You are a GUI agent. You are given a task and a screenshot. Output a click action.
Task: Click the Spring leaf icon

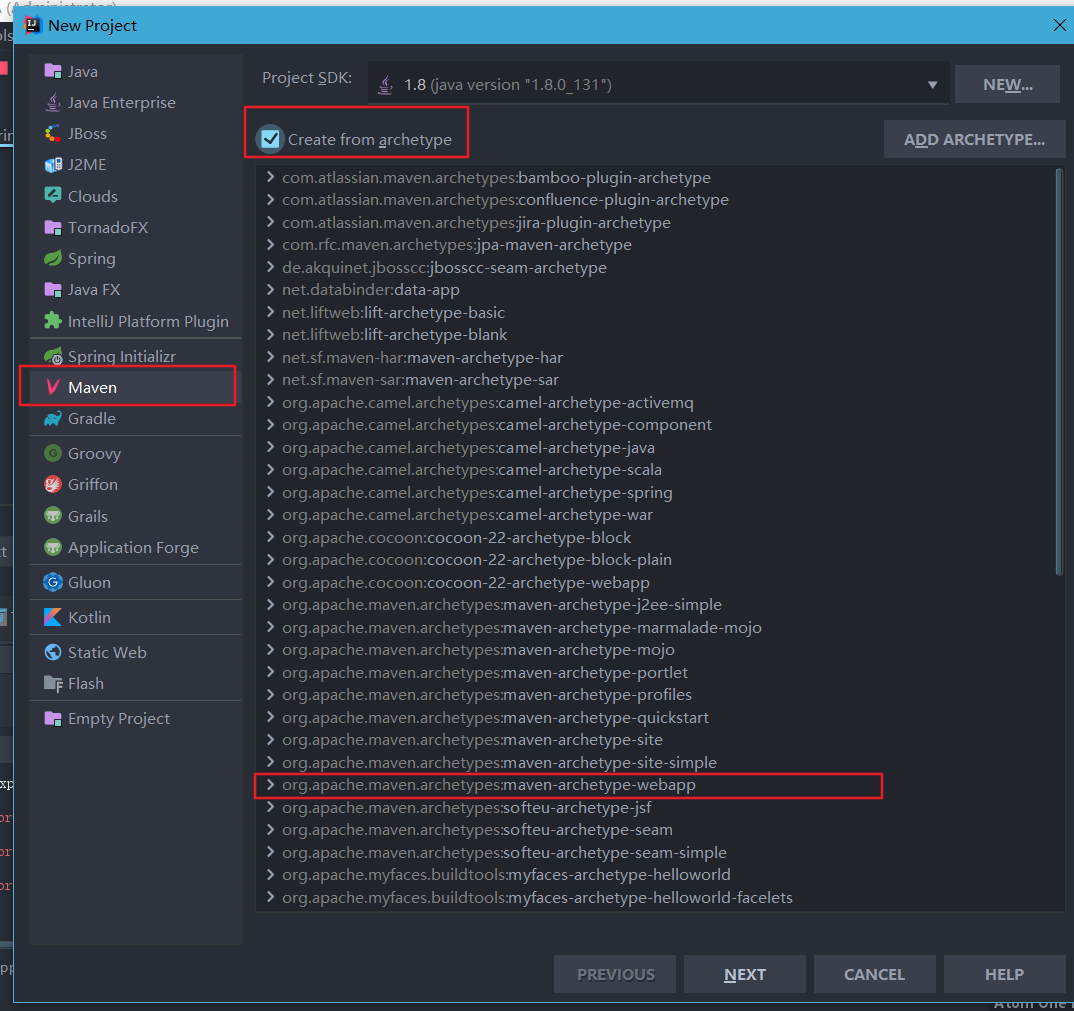click(53, 258)
